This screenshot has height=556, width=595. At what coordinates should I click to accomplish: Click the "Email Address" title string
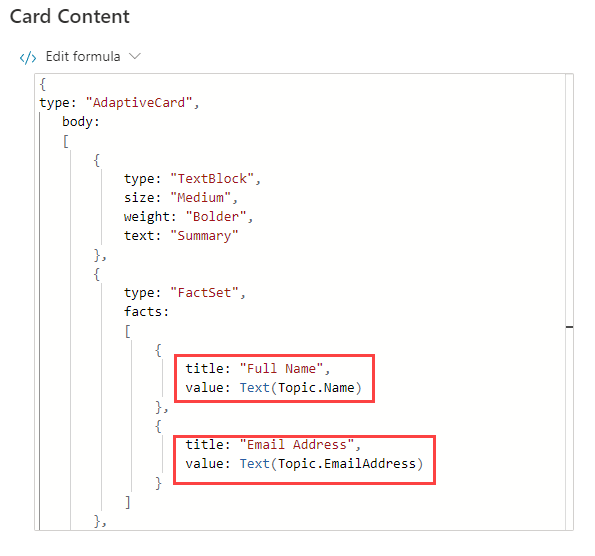297,444
